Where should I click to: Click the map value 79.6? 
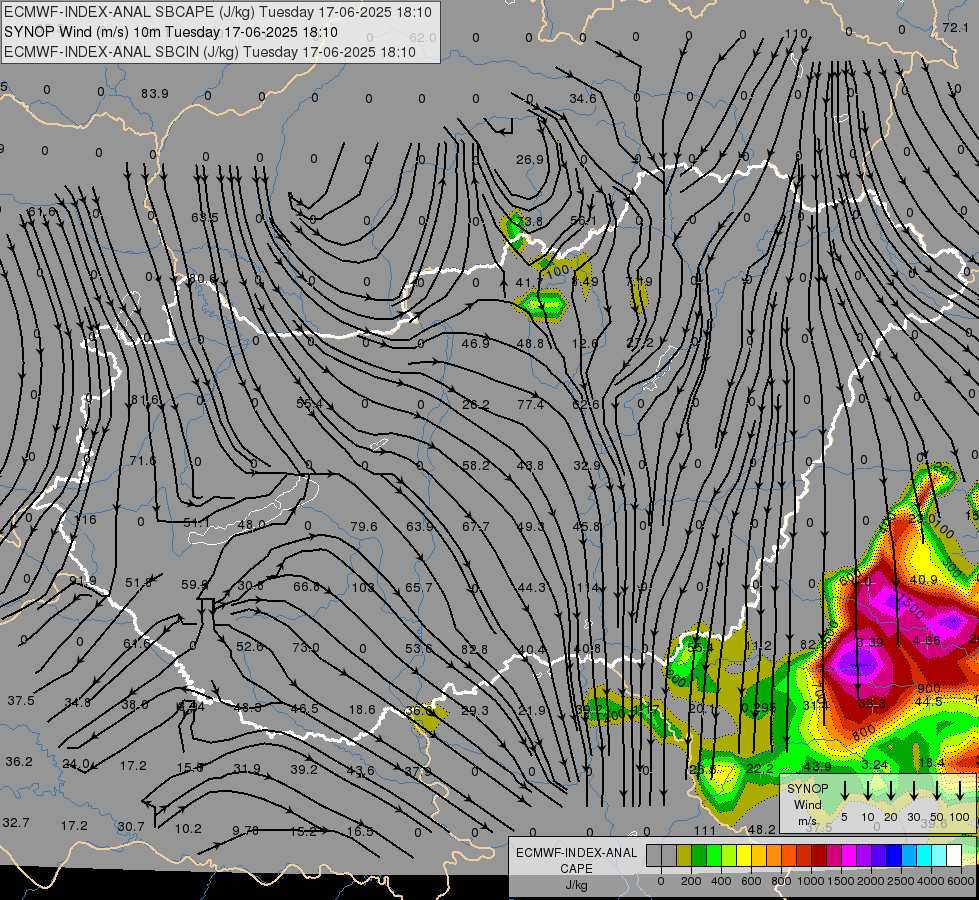click(x=363, y=527)
